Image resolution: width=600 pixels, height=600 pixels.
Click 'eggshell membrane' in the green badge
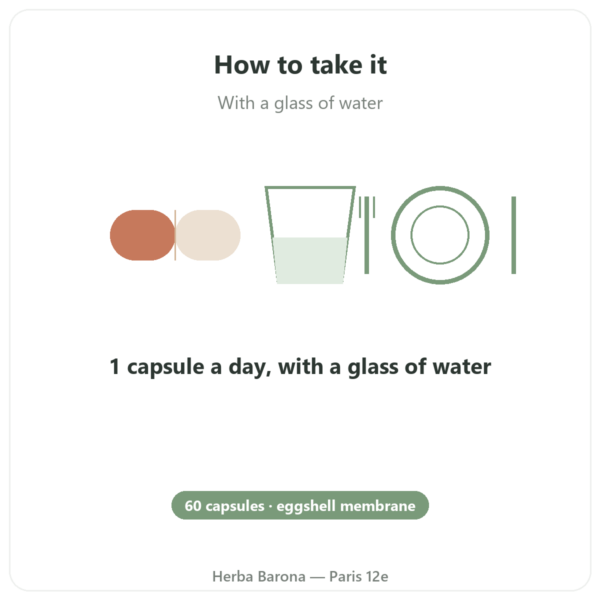tap(346, 506)
